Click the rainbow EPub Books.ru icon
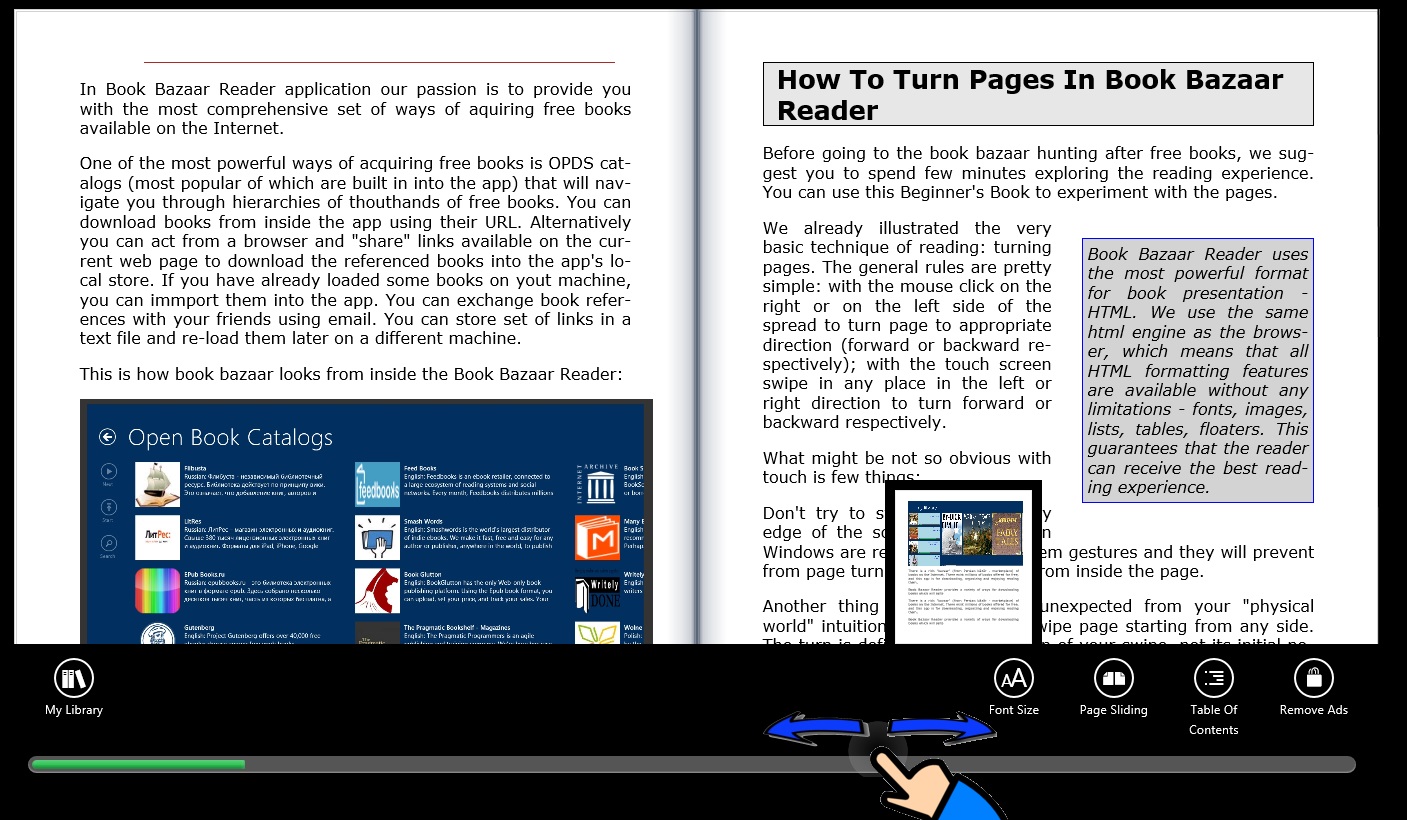1407x820 pixels. point(157,591)
